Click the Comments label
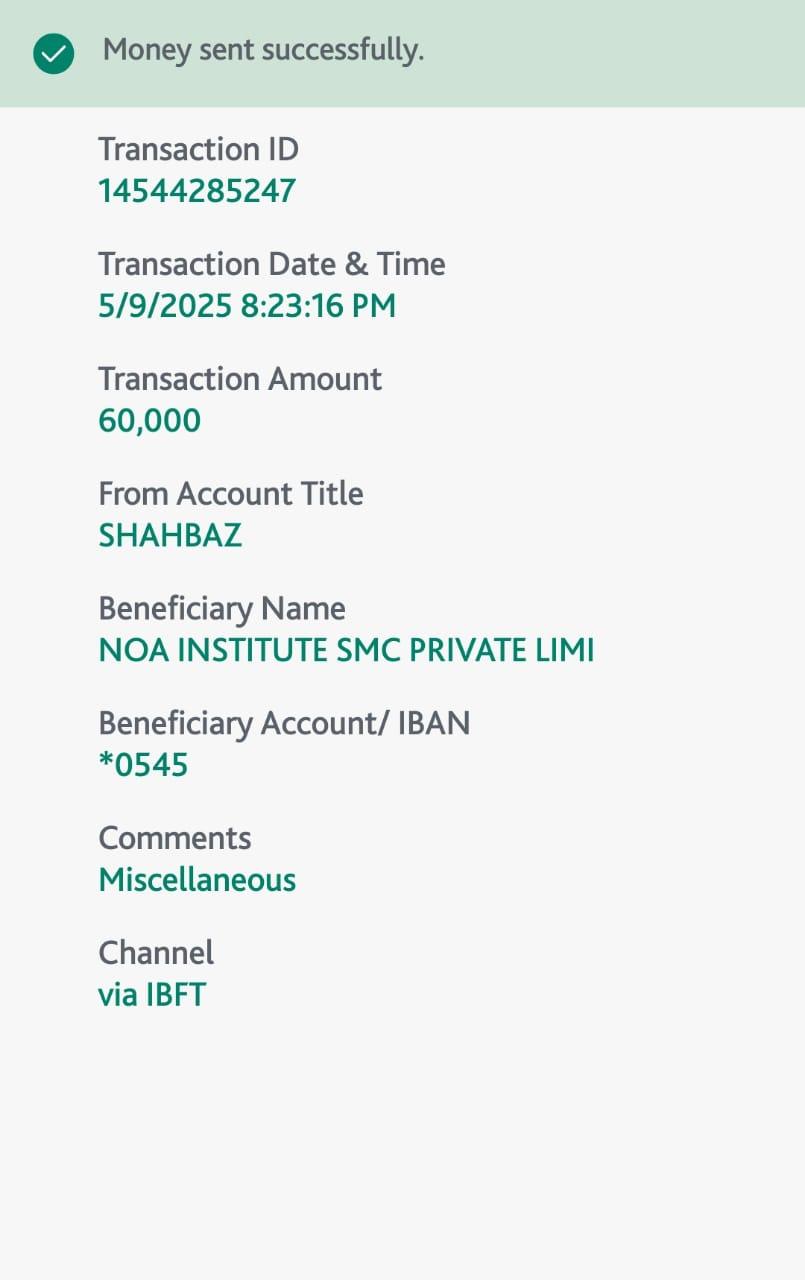The width and height of the screenshot is (805, 1280). pos(174,838)
